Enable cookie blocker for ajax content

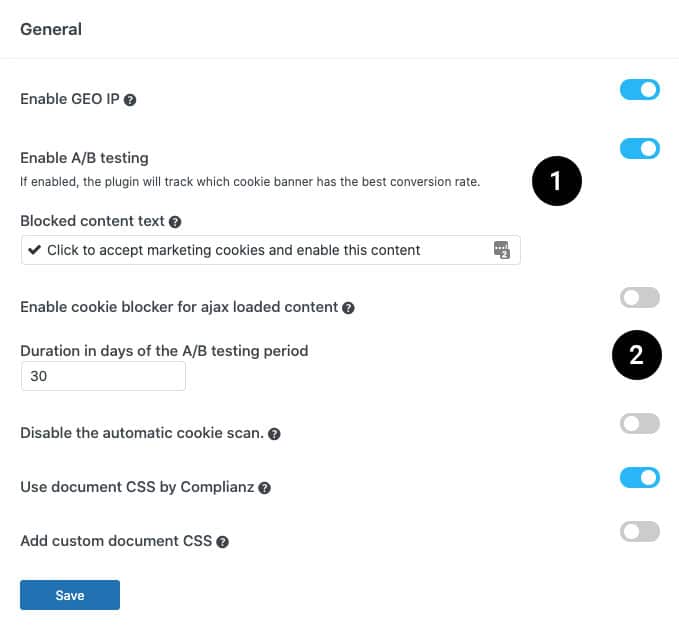[x=640, y=298]
